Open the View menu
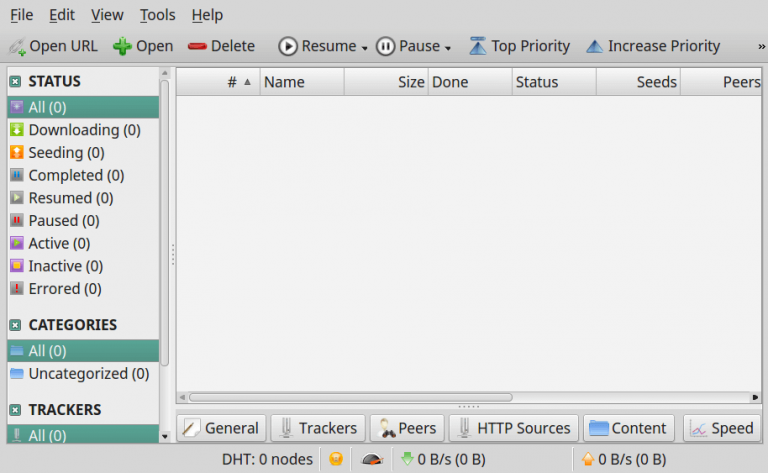 point(107,15)
